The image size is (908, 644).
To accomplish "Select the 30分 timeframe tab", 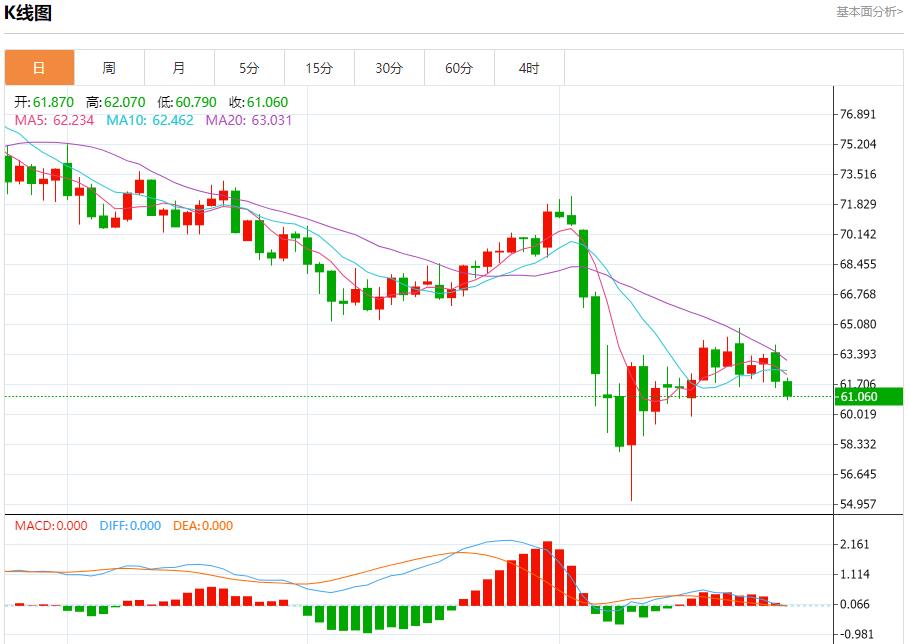I will pos(389,68).
